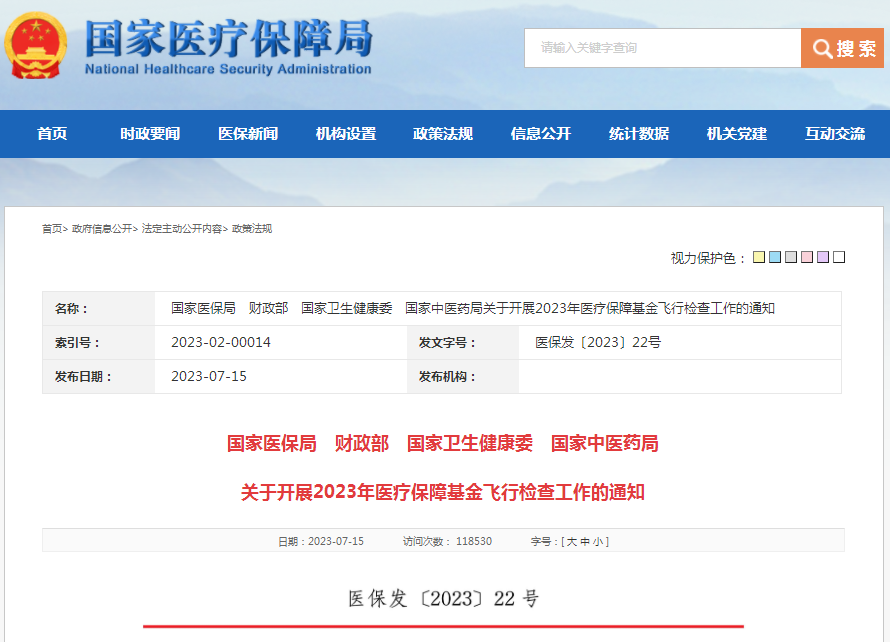Open the 机构设置 navigation item
This screenshot has height=642, width=890.
tap(346, 134)
